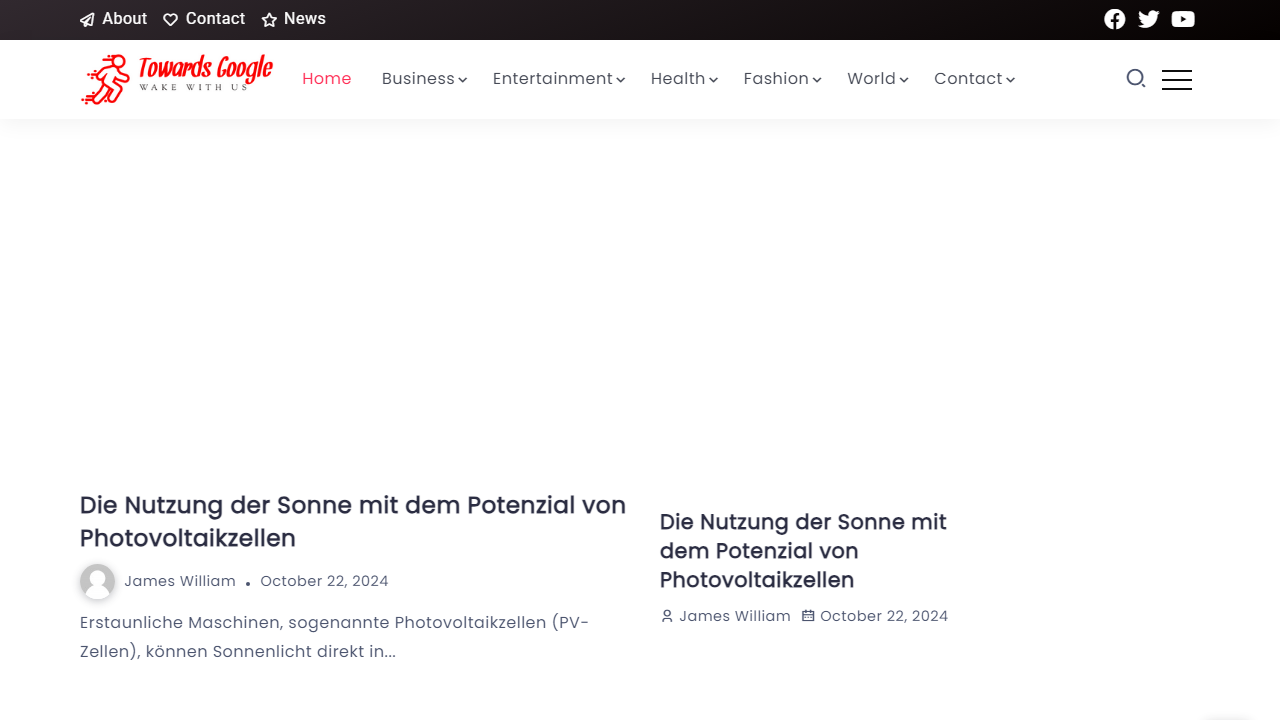
Task: Open the News link in top bar
Action: (304, 19)
